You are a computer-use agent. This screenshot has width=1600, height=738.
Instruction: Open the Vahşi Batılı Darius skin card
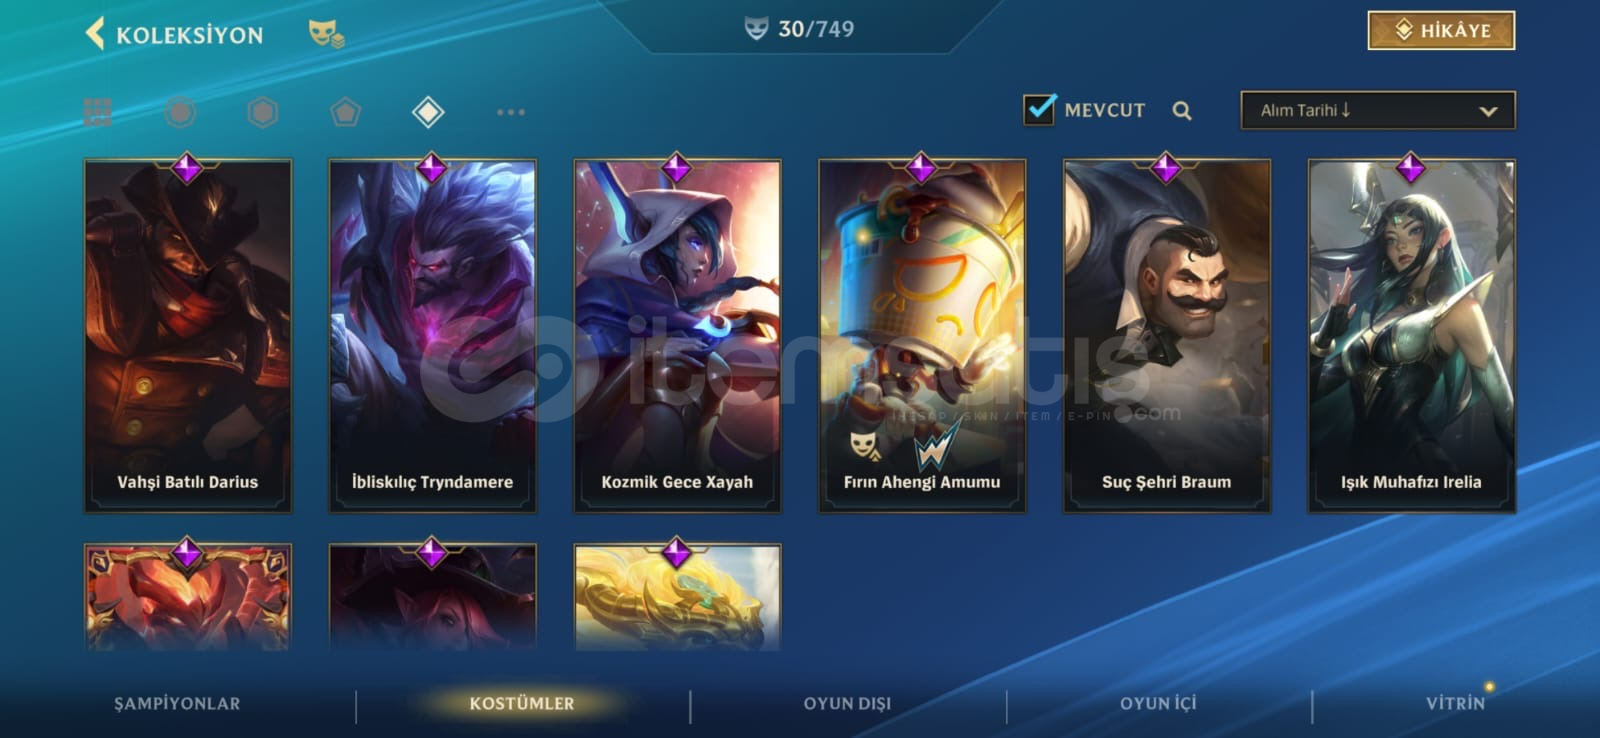point(188,336)
